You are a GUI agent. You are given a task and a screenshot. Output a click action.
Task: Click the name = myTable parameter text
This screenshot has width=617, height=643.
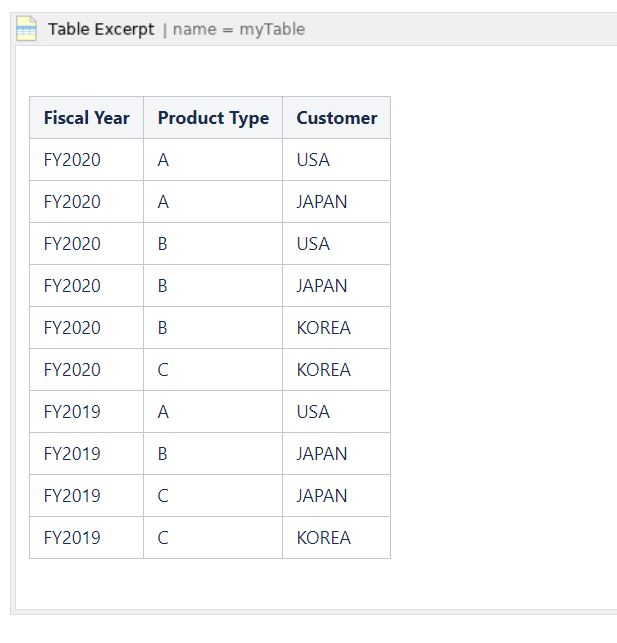239,30
